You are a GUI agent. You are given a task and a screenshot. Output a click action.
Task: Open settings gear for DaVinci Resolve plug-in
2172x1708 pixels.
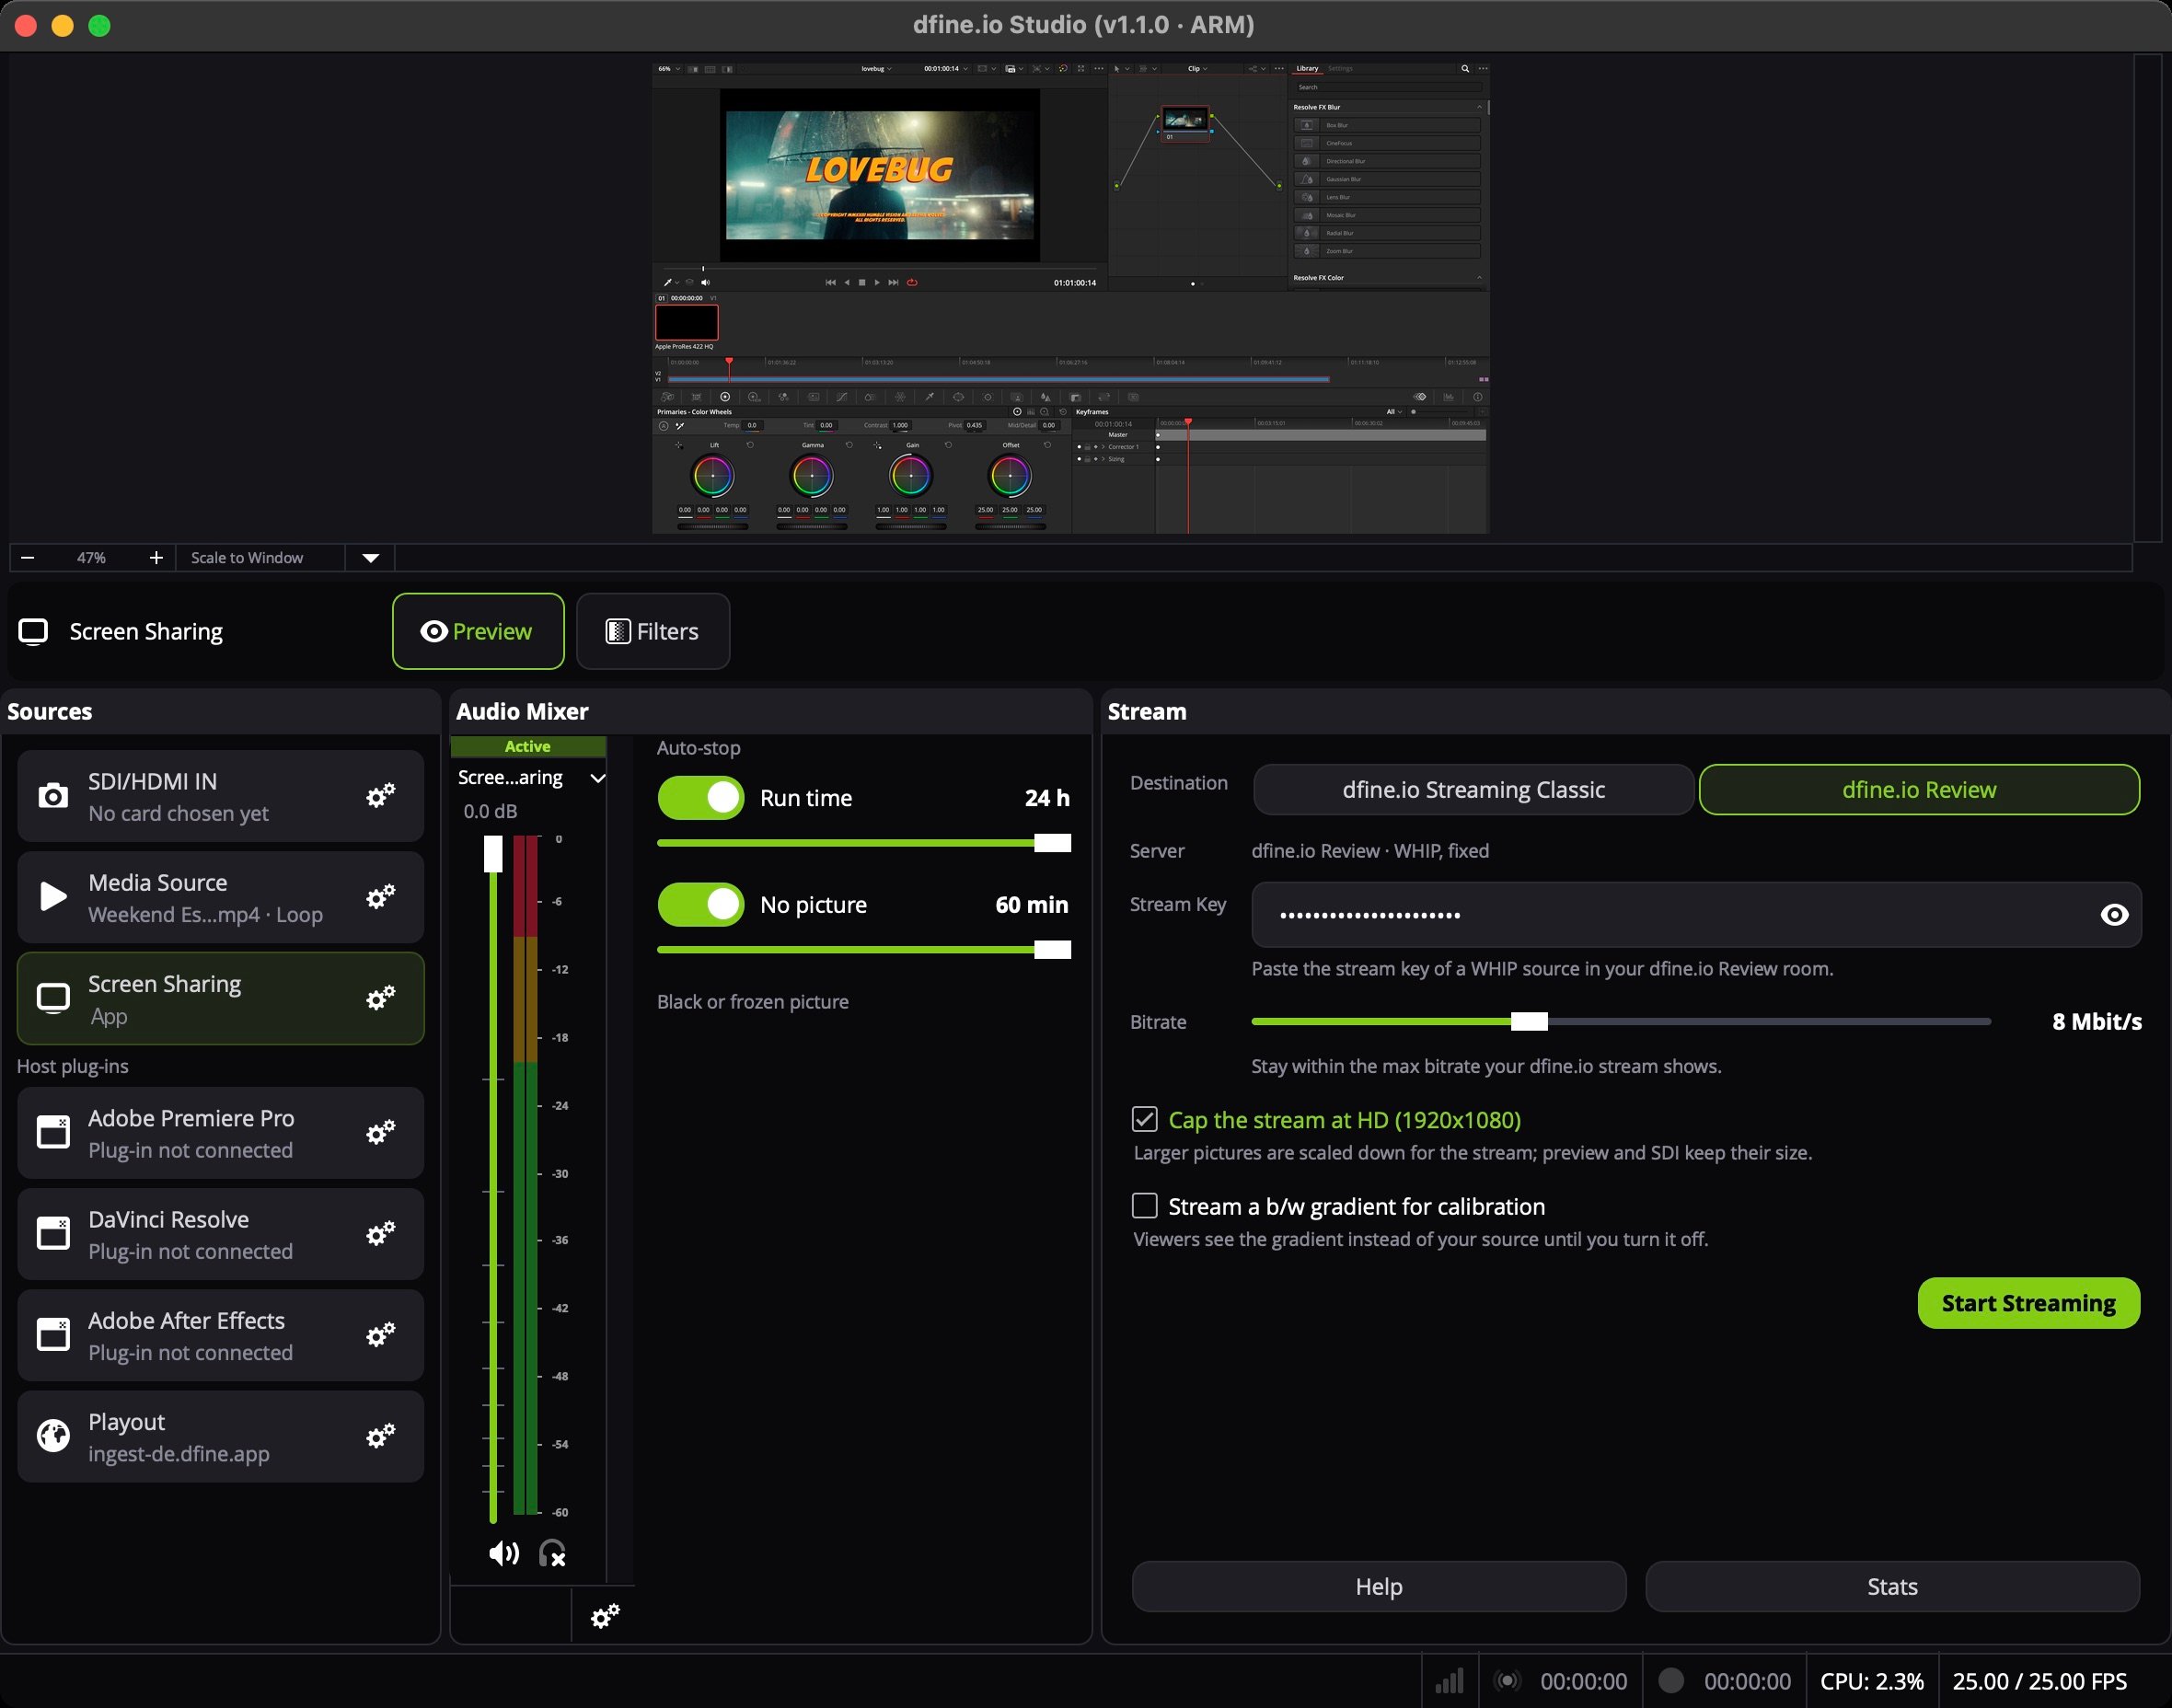coord(380,1234)
